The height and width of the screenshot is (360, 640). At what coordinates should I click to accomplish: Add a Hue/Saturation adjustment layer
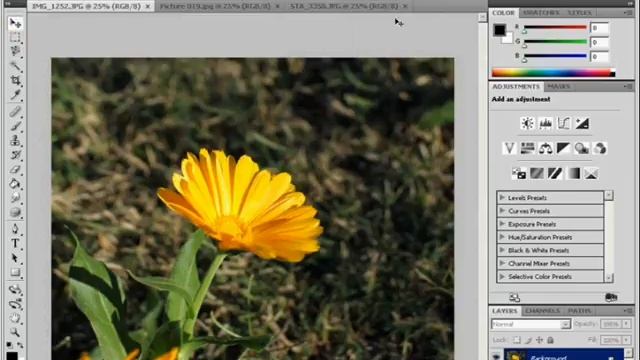527,148
